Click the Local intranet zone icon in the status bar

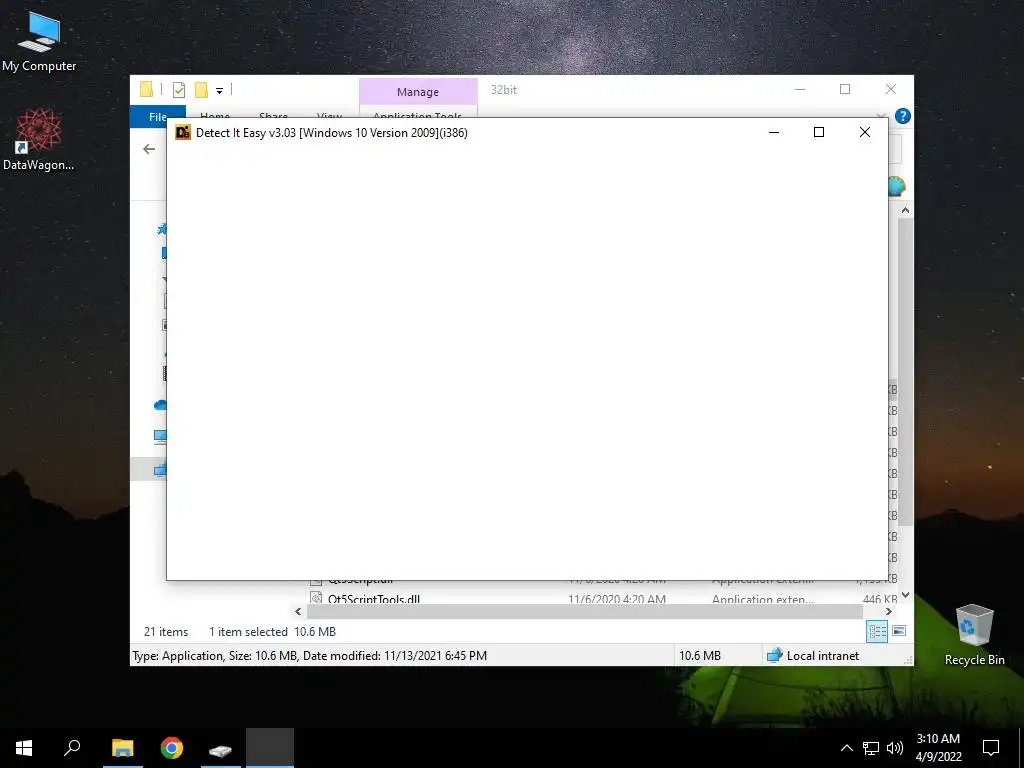point(775,655)
